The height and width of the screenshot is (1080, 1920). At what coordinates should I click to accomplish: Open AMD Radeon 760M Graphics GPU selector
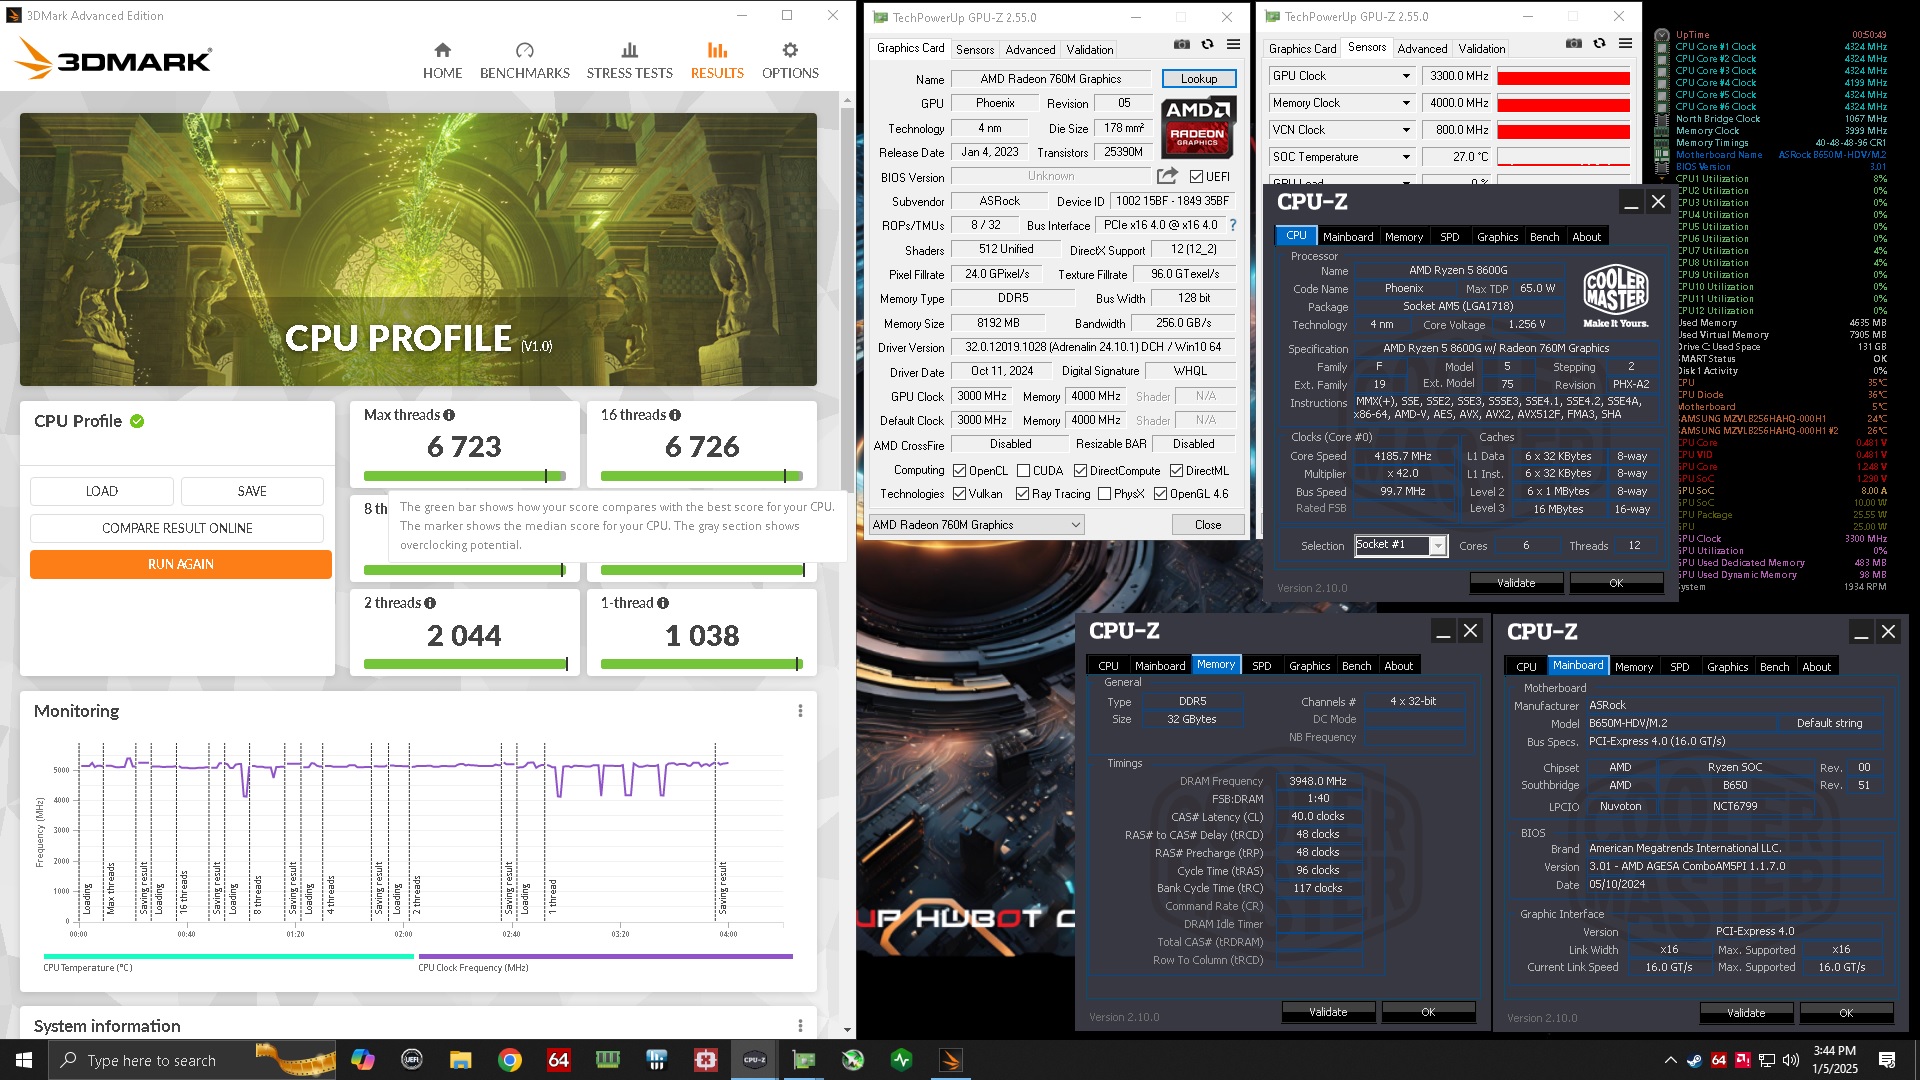pos(976,525)
